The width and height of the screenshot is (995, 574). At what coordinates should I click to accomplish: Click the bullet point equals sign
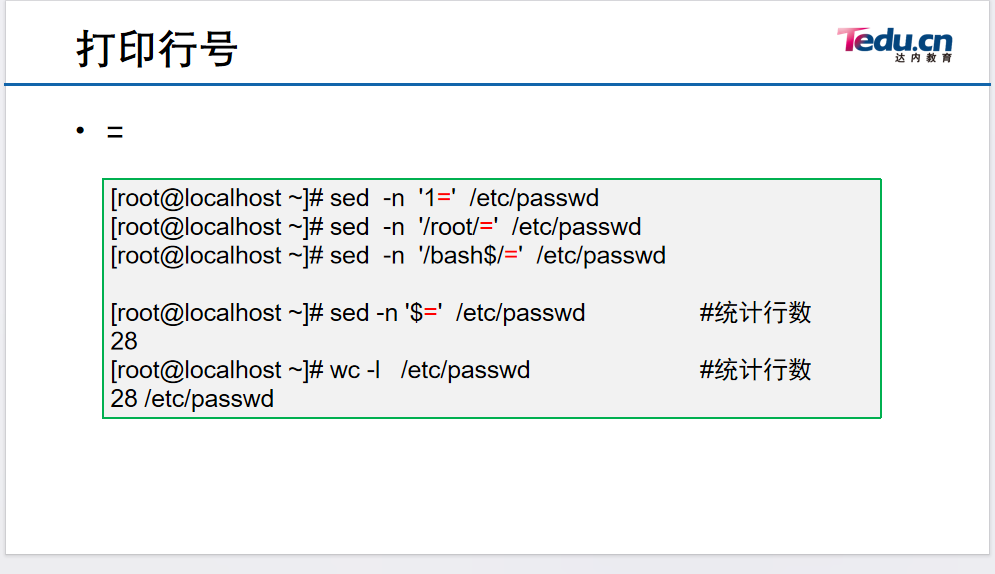pyautogui.click(x=115, y=132)
